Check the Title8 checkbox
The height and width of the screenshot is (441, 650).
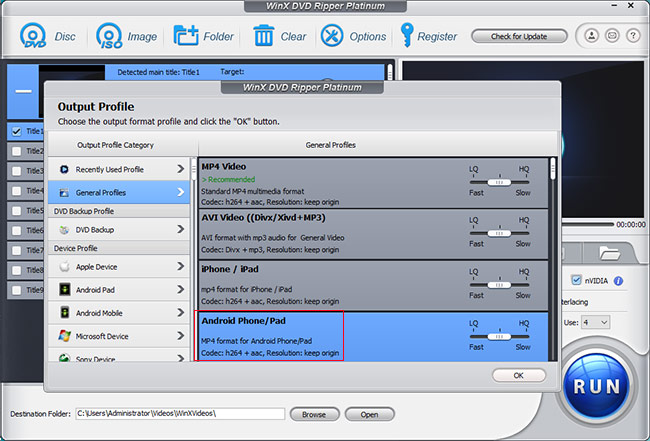click(17, 270)
